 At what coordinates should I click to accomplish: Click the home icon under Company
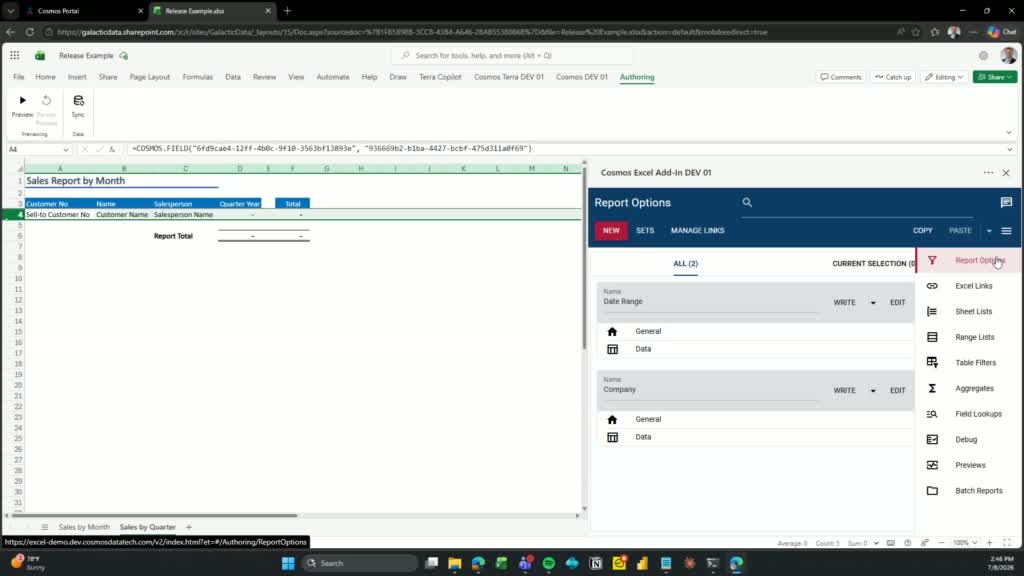pyautogui.click(x=612, y=419)
